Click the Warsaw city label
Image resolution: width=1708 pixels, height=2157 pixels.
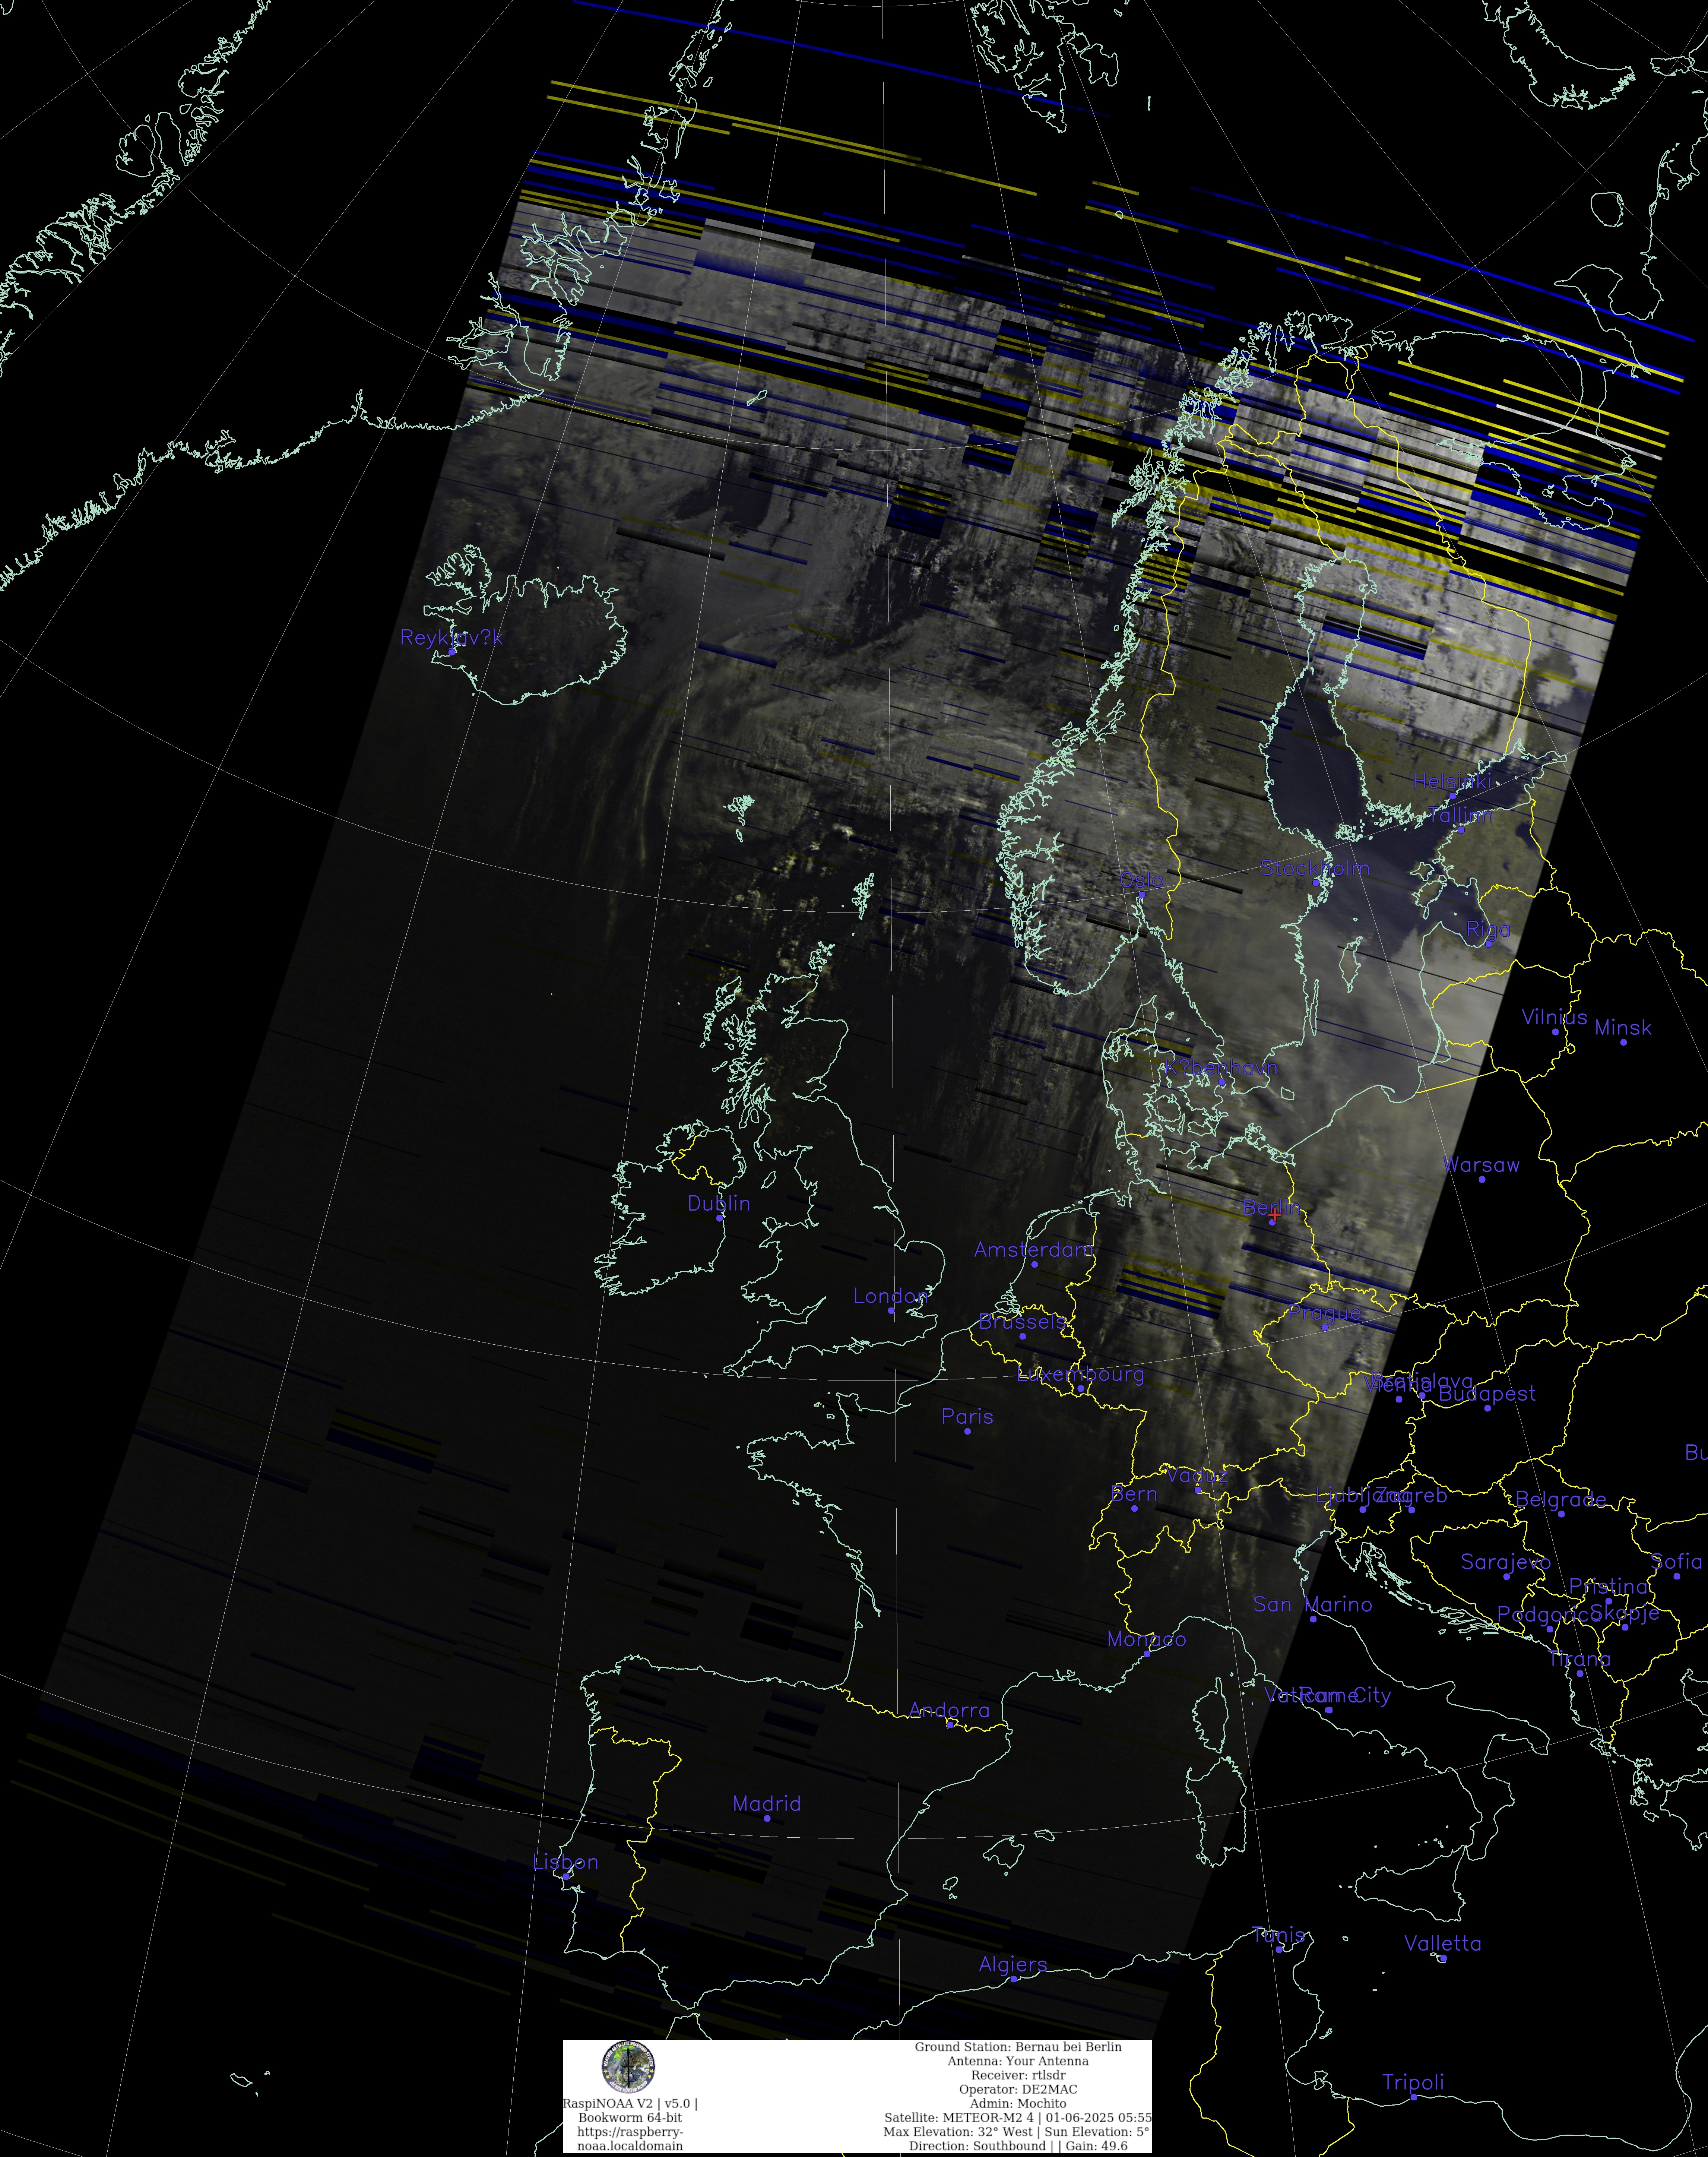1481,1165
